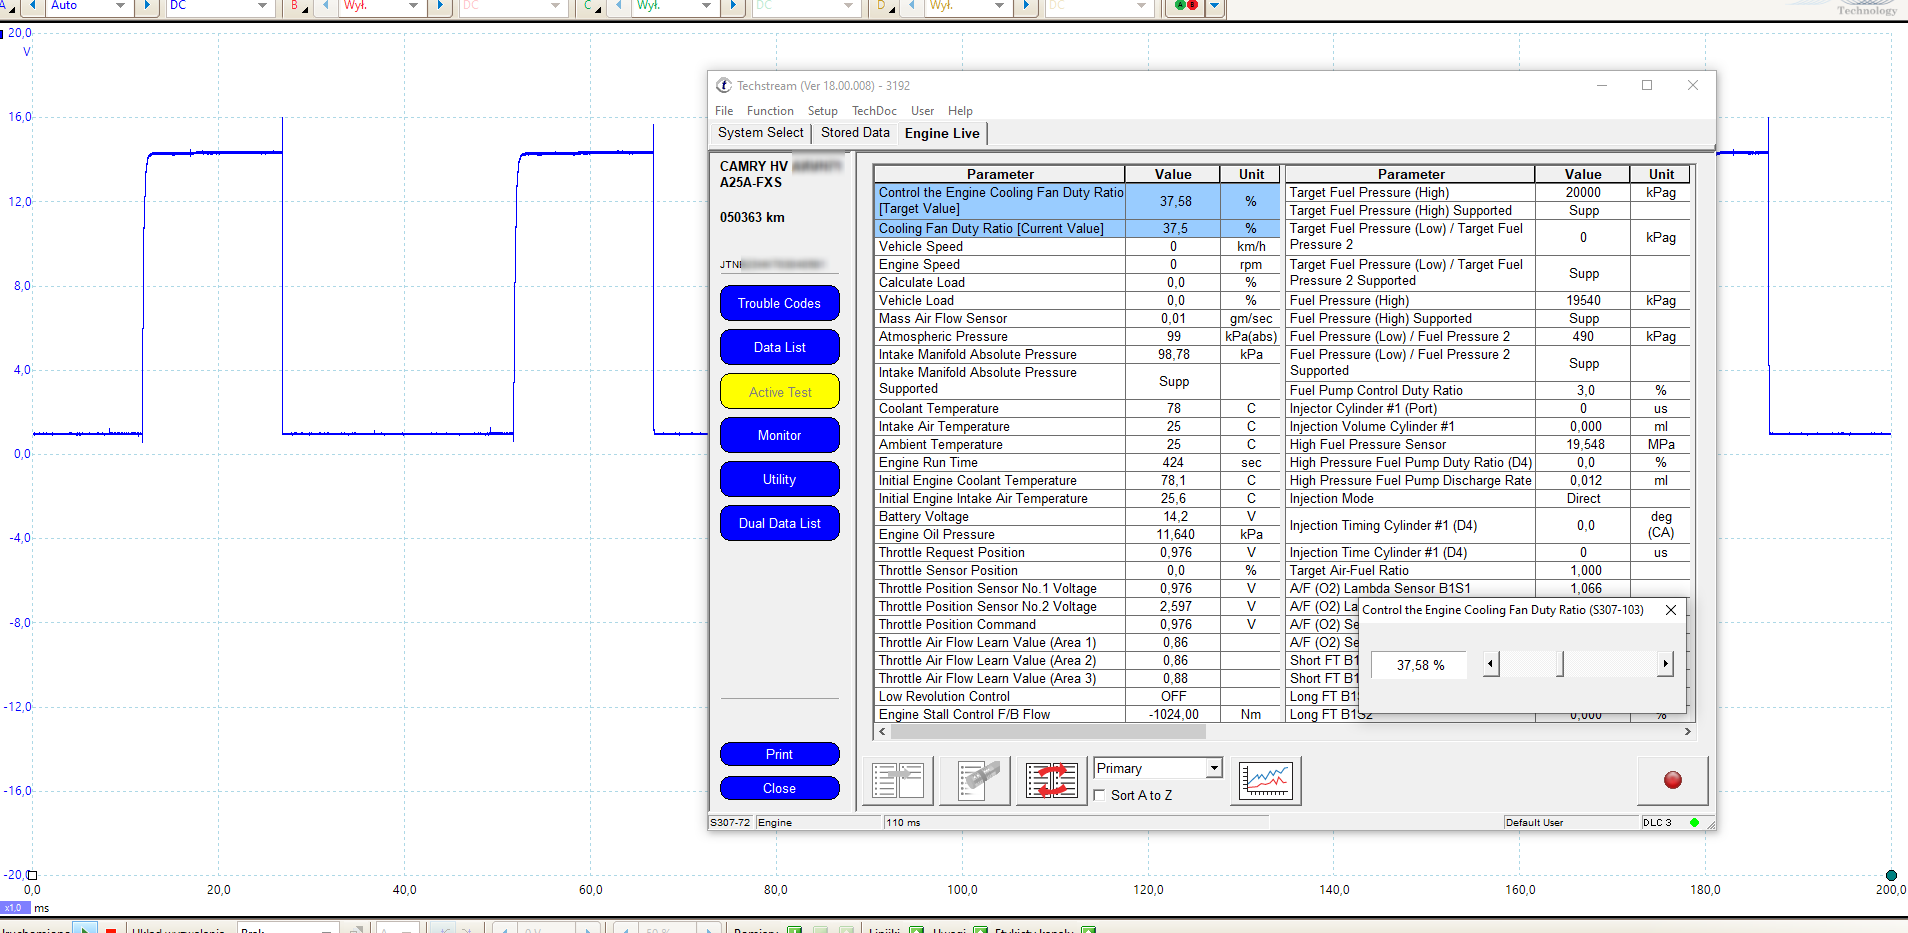This screenshot has width=1908, height=933.
Task: Click the fan duty ratio slider thumb
Action: pos(1560,664)
